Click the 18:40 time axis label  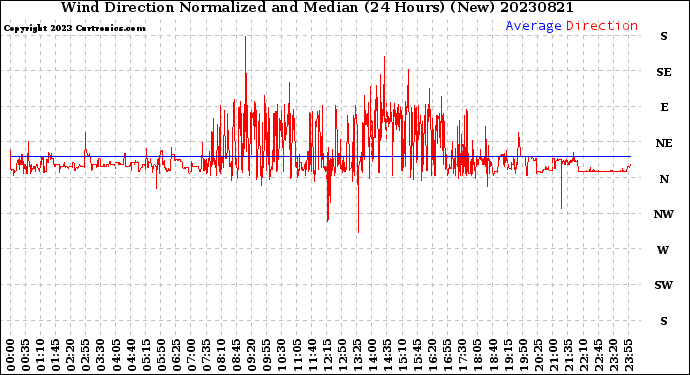(x=493, y=355)
